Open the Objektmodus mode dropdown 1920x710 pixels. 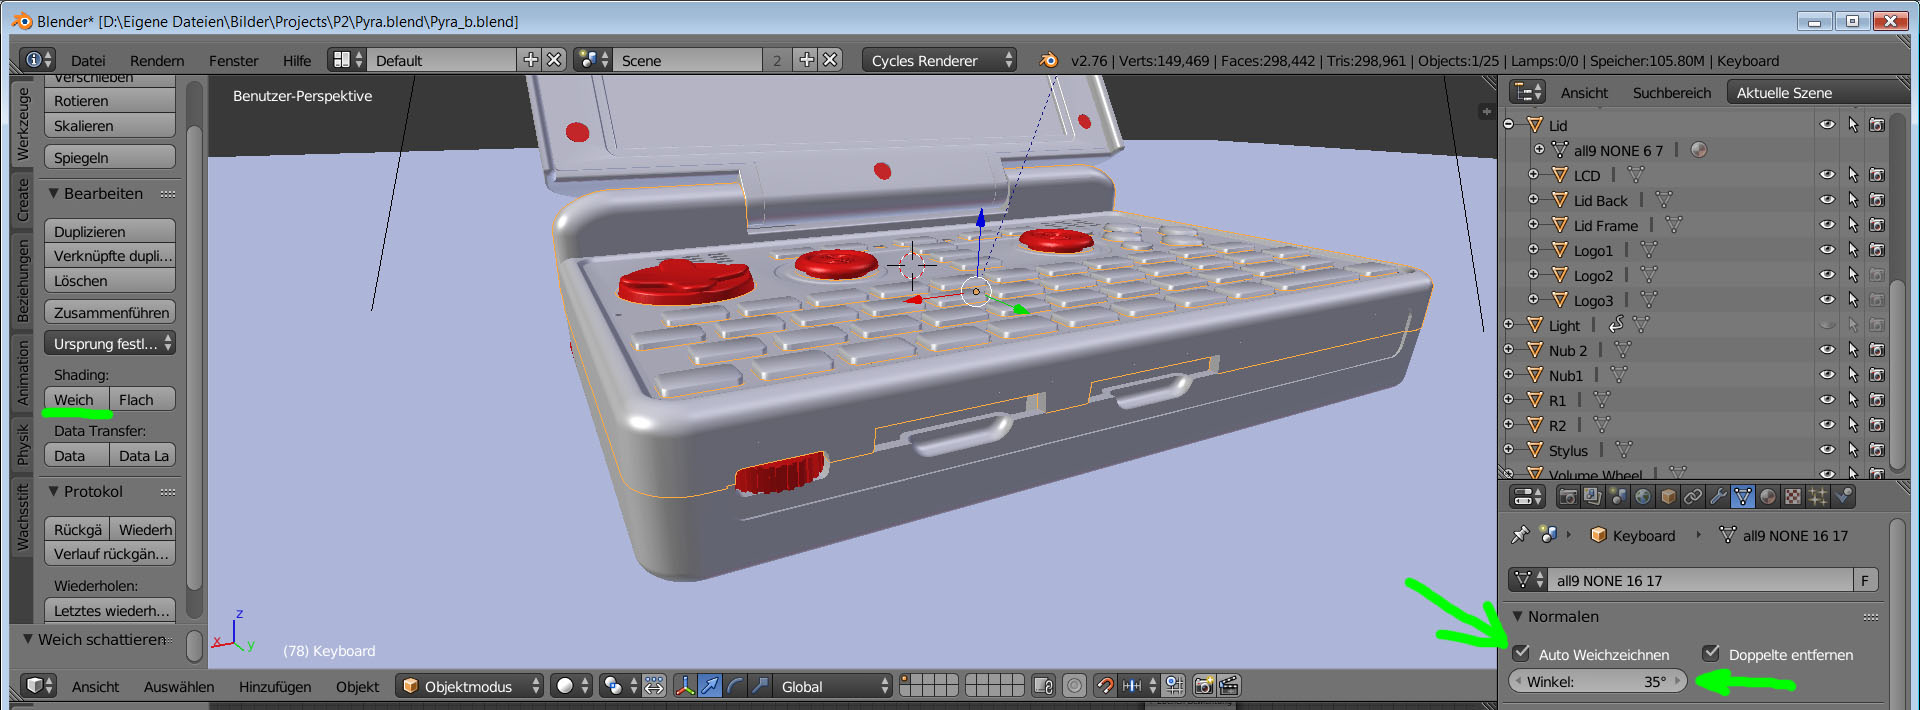(x=470, y=686)
